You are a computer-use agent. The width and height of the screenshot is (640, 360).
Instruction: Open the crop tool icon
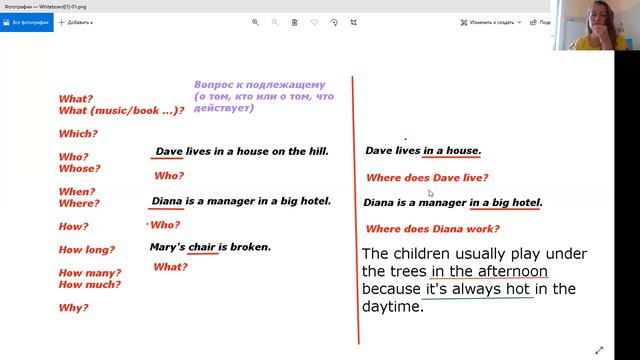353,22
